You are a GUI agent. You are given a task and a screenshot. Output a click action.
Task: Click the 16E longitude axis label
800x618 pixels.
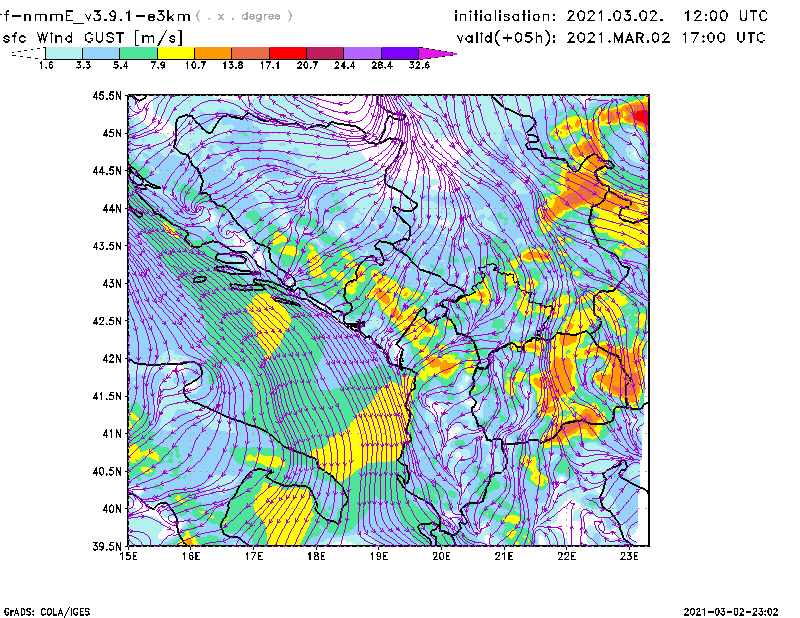pyautogui.click(x=190, y=556)
